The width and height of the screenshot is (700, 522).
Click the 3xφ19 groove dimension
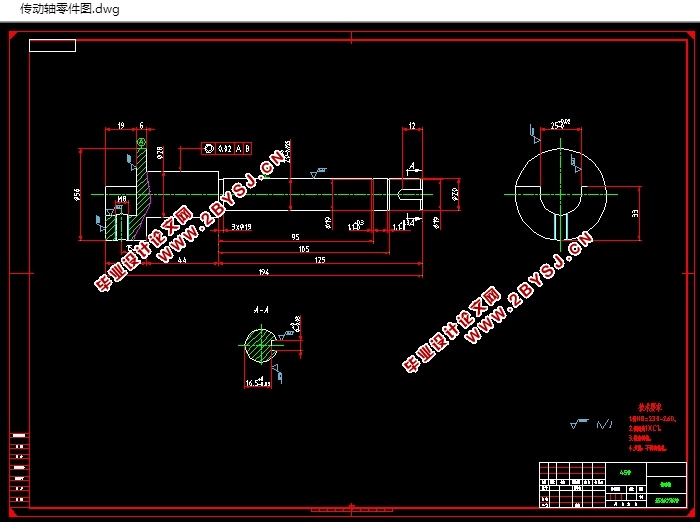pyautogui.click(x=241, y=227)
